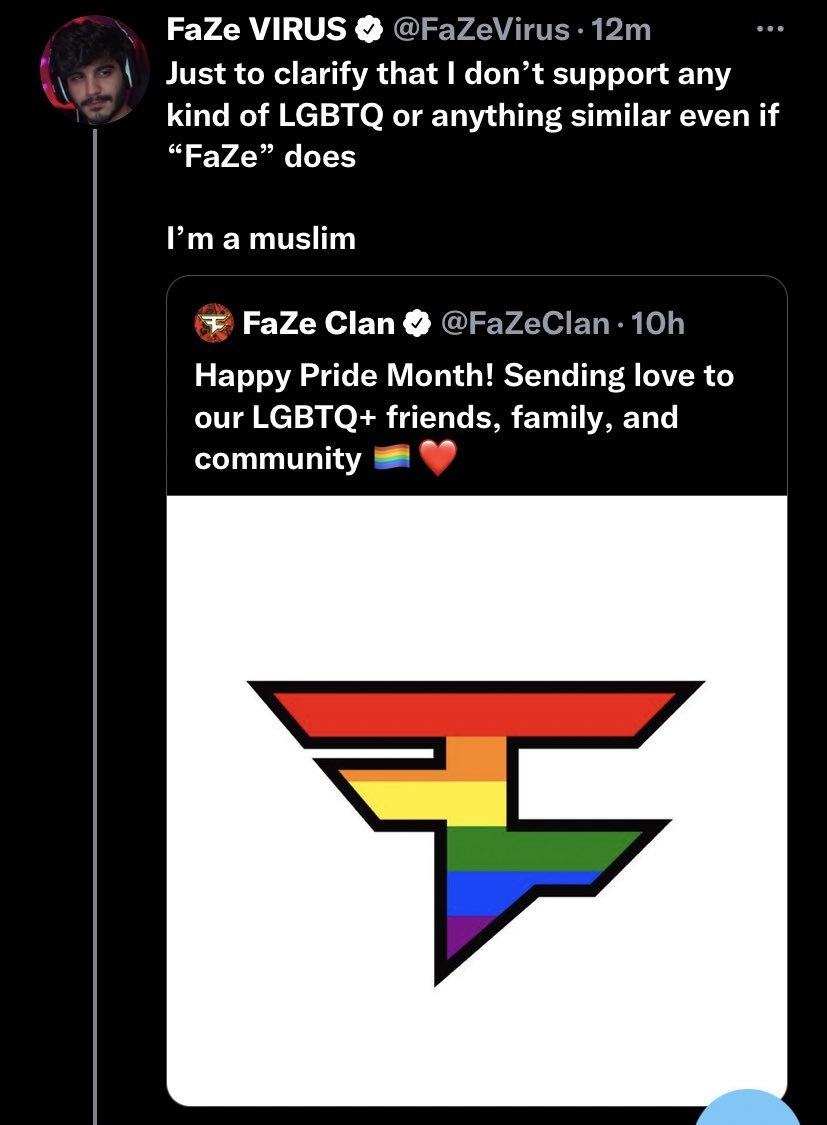Click verified badge next to FaZe VIRUS
Viewport: 827px width, 1125px height.
coord(368,30)
